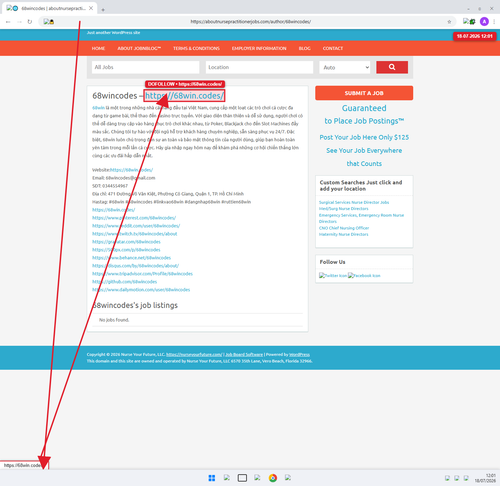
Task: Open the github.com/68wincodes link
Action: click(125, 282)
